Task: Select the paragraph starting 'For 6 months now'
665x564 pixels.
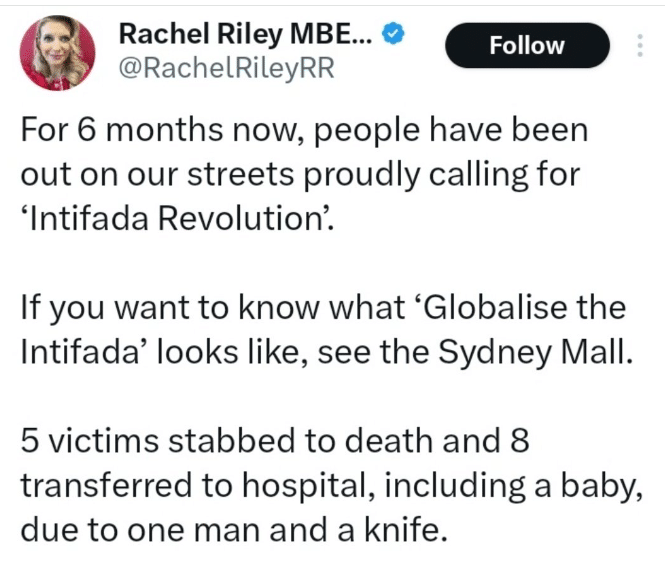Action: tap(305, 174)
